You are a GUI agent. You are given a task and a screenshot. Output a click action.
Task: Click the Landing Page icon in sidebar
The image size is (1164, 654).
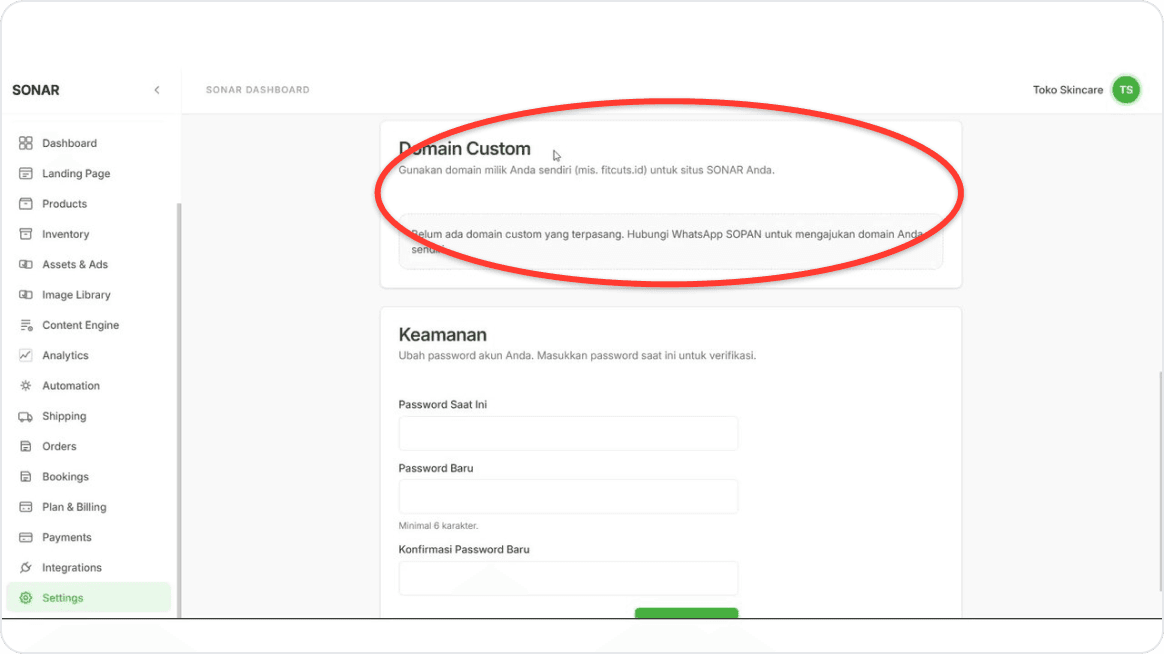click(x=25, y=173)
